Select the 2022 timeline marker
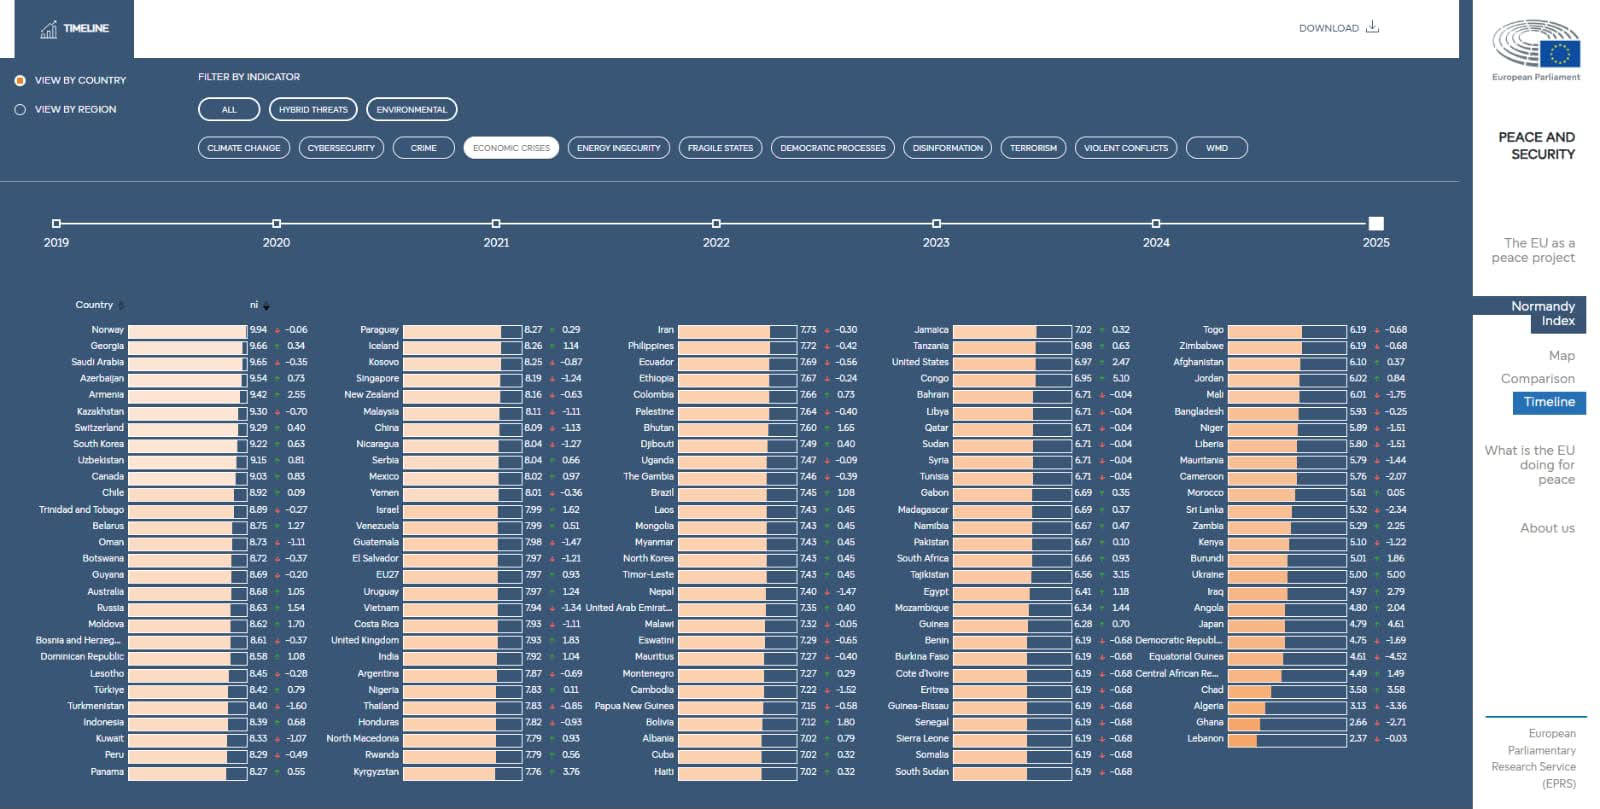The image size is (1600, 809). coord(716,224)
